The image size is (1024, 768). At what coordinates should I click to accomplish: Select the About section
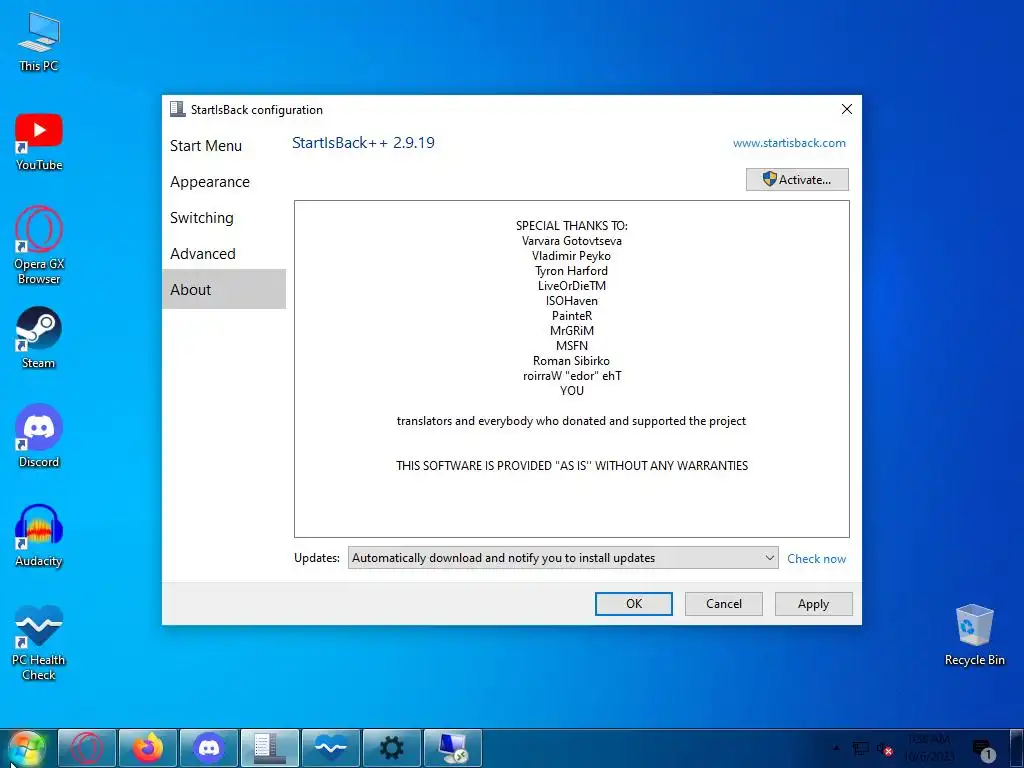pos(224,289)
